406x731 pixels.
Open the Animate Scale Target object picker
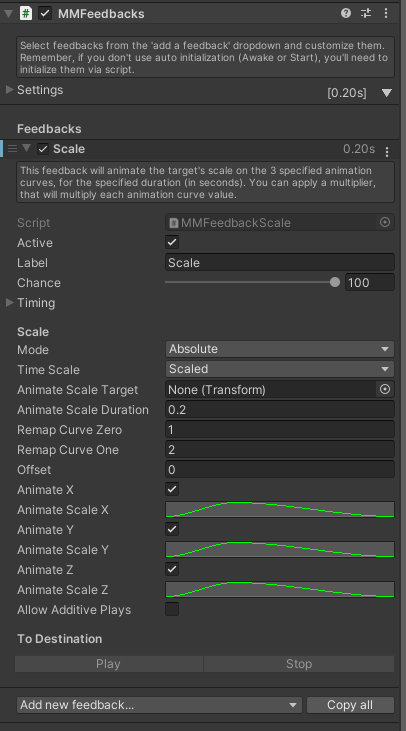pyautogui.click(x=385, y=389)
